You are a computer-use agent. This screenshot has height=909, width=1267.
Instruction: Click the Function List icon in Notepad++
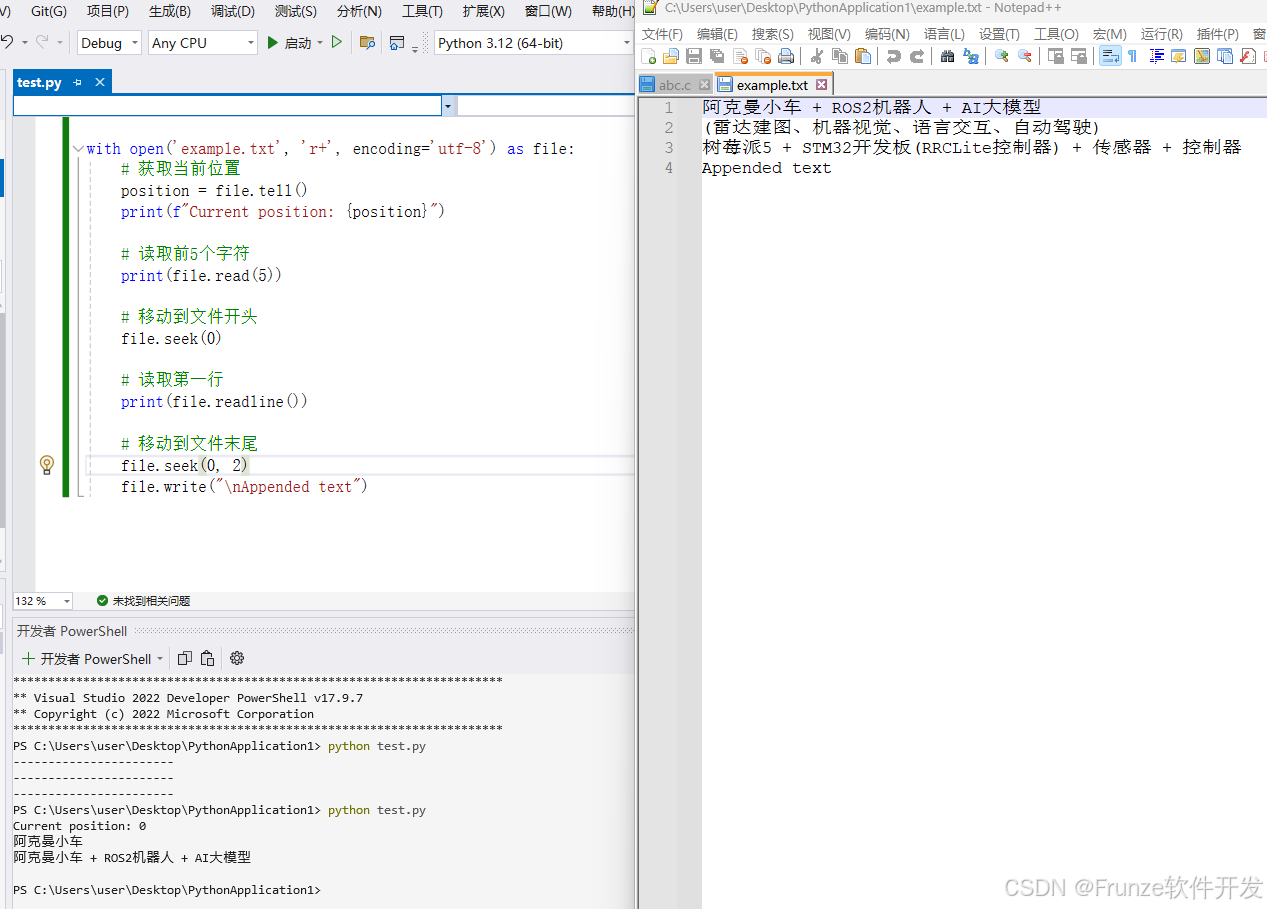coord(1248,56)
